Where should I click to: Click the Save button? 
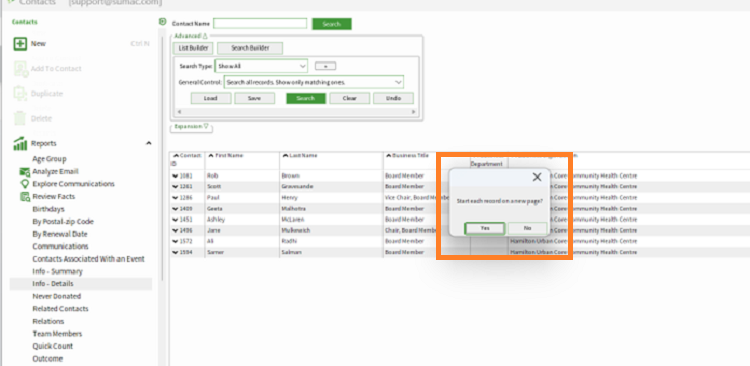[x=254, y=98]
